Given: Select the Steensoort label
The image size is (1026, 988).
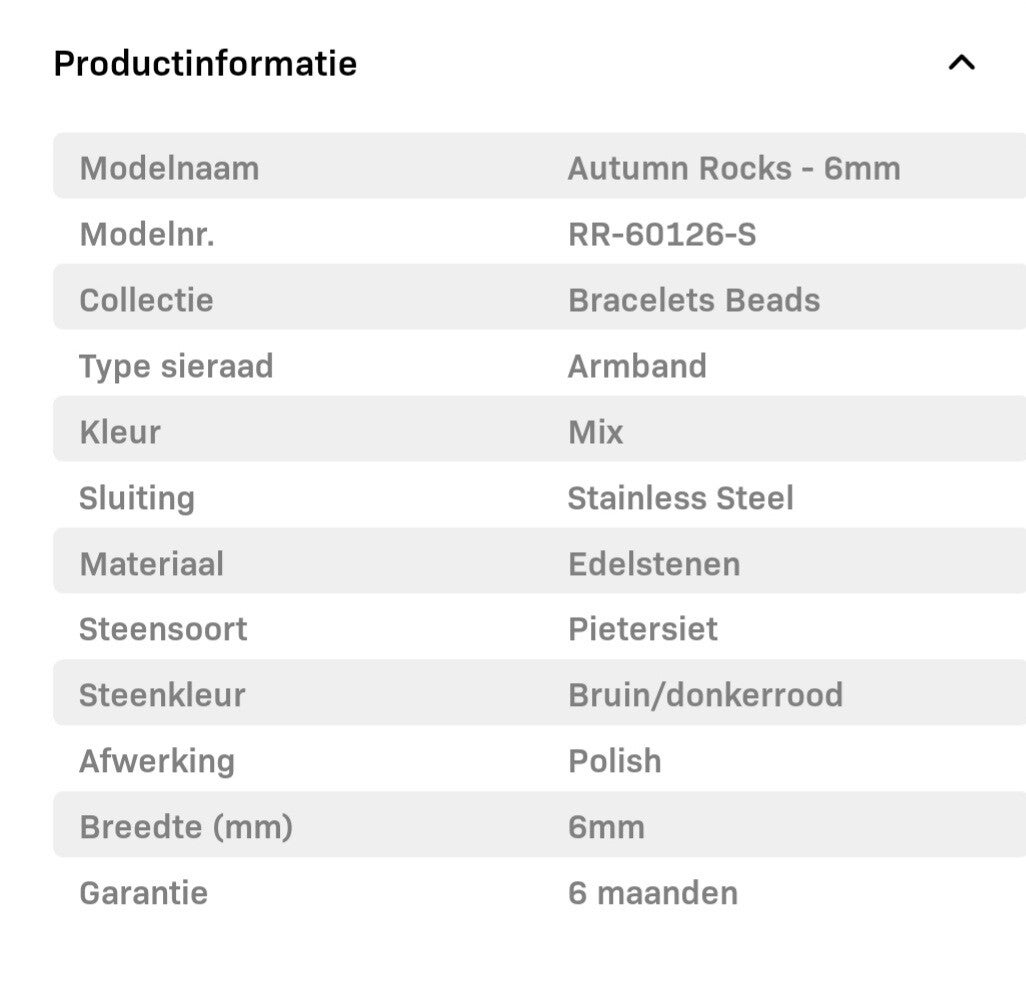Looking at the screenshot, I should [x=163, y=629].
